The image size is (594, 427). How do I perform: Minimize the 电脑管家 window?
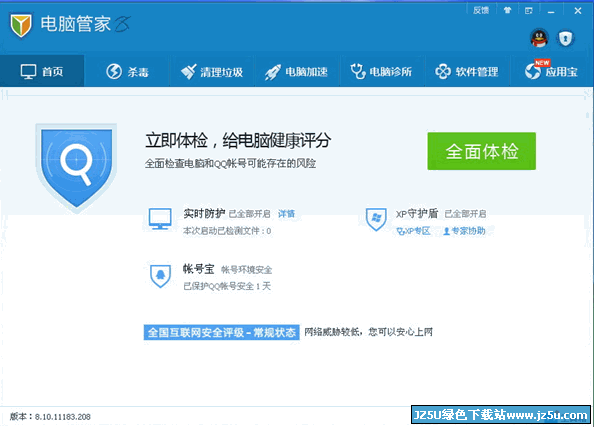(551, 11)
